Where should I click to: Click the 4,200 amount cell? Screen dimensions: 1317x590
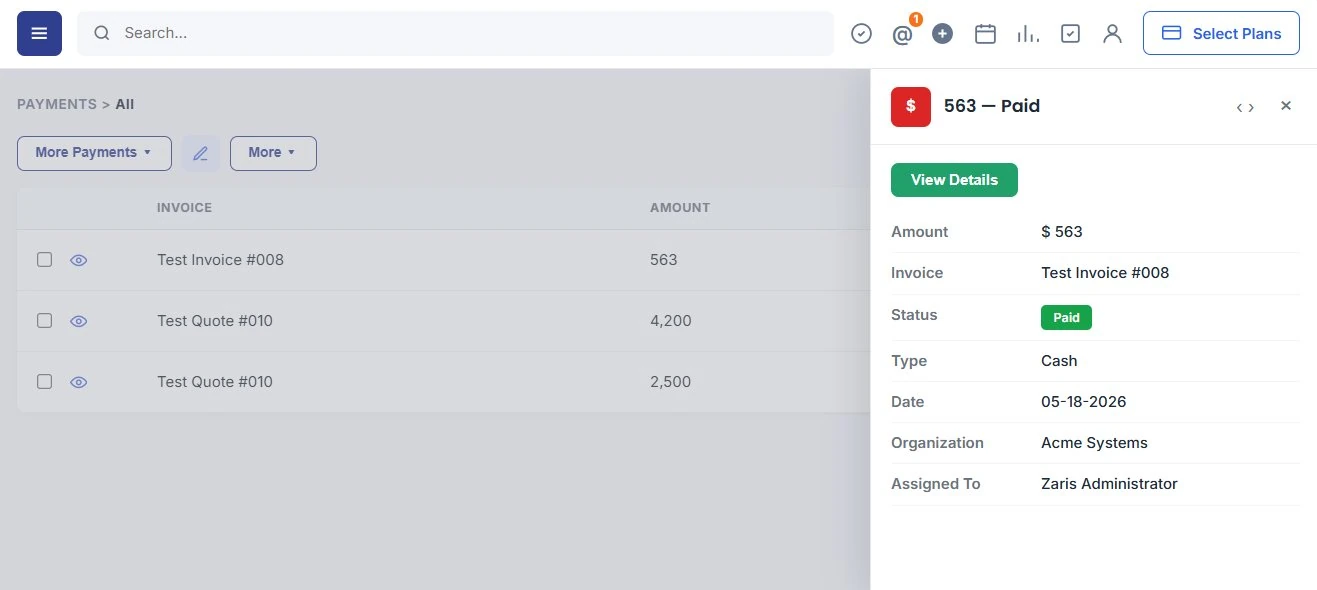tap(670, 321)
